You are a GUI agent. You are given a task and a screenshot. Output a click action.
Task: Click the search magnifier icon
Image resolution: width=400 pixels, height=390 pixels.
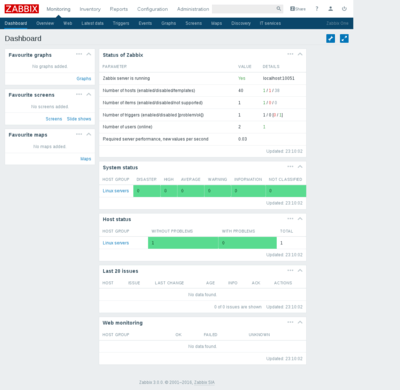[x=279, y=9]
